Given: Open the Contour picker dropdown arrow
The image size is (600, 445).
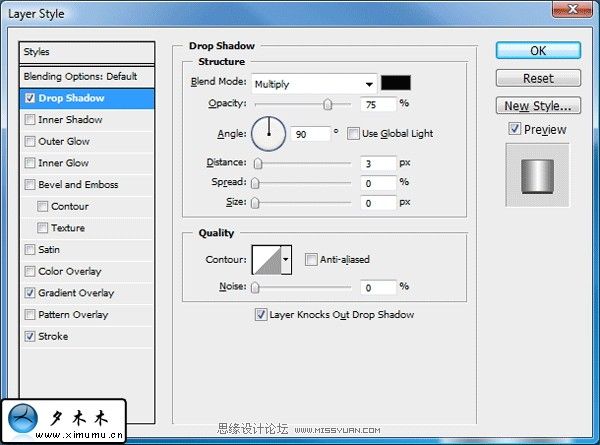Looking at the screenshot, I should [286, 260].
